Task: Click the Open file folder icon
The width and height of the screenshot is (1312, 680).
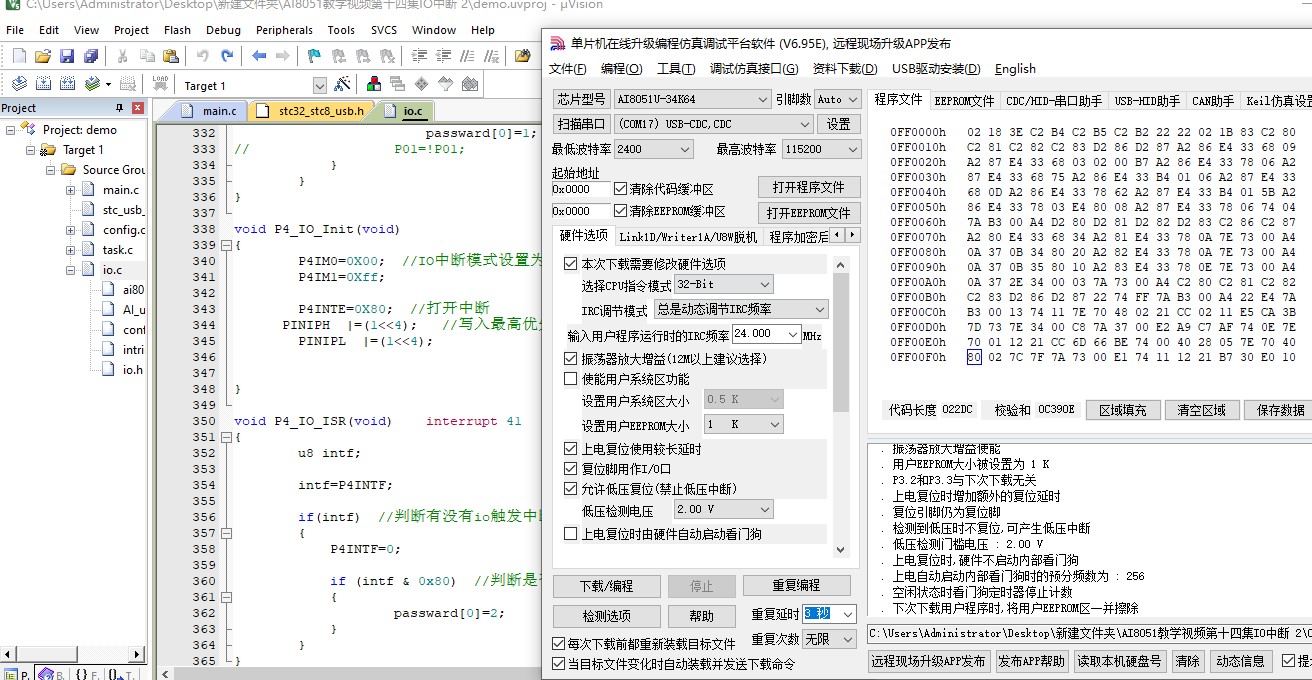Action: coord(43,56)
